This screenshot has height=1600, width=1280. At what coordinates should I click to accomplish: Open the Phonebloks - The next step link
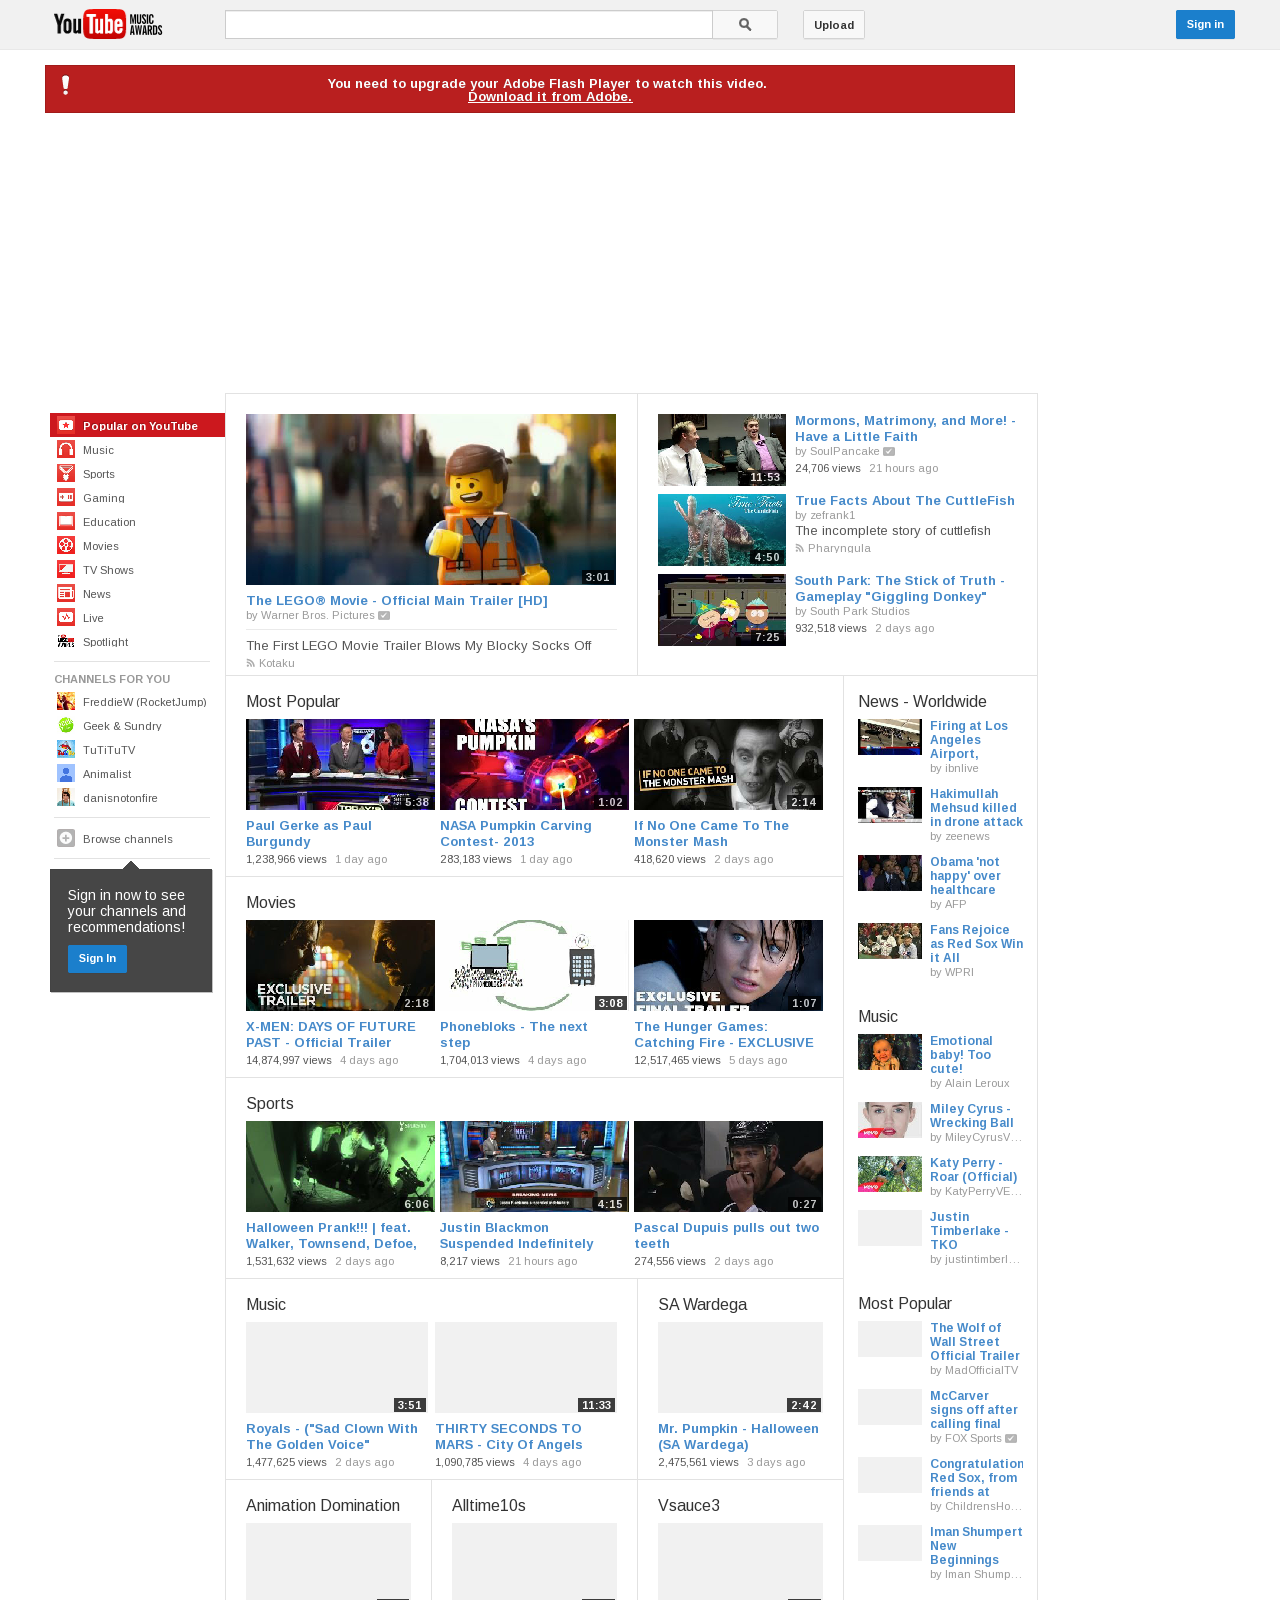(514, 1035)
